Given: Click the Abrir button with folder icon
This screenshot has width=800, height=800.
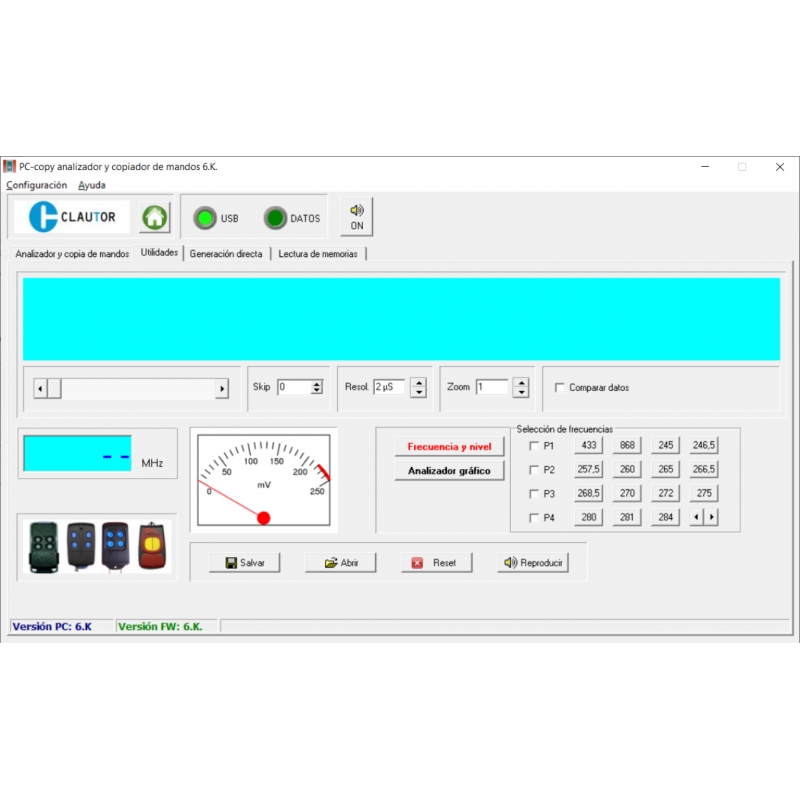Looking at the screenshot, I should coord(341,562).
